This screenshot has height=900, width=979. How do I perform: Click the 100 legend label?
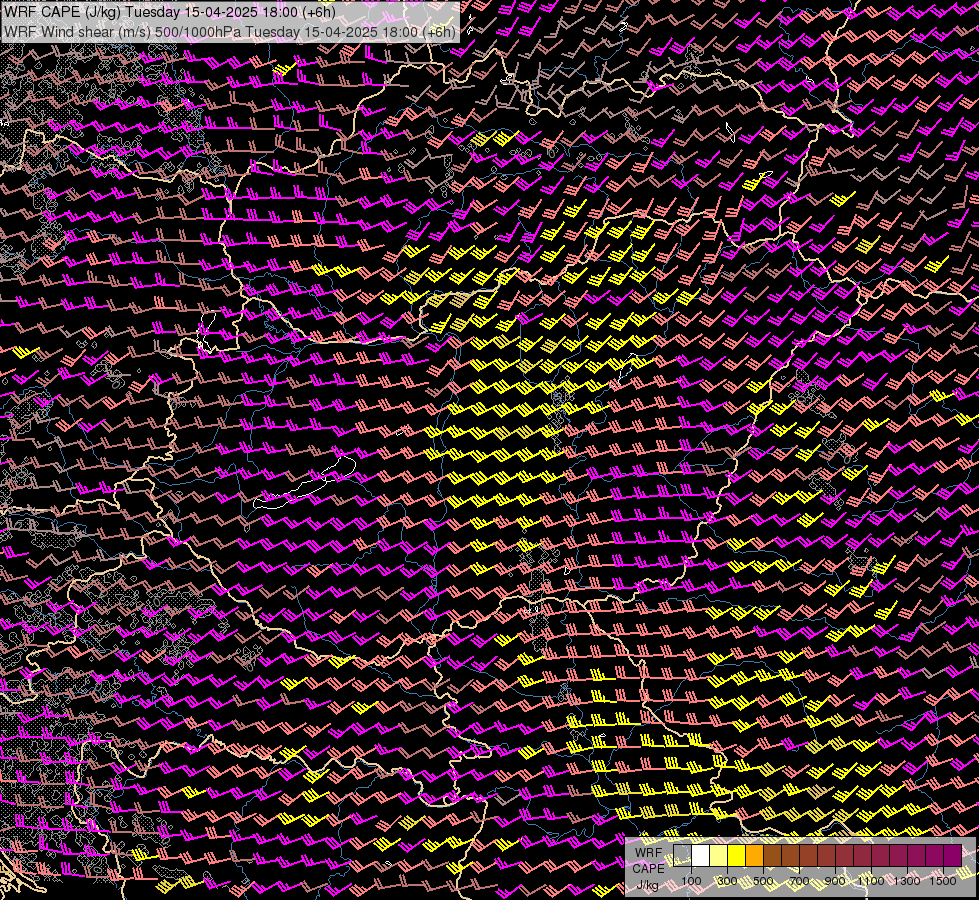pos(691,881)
